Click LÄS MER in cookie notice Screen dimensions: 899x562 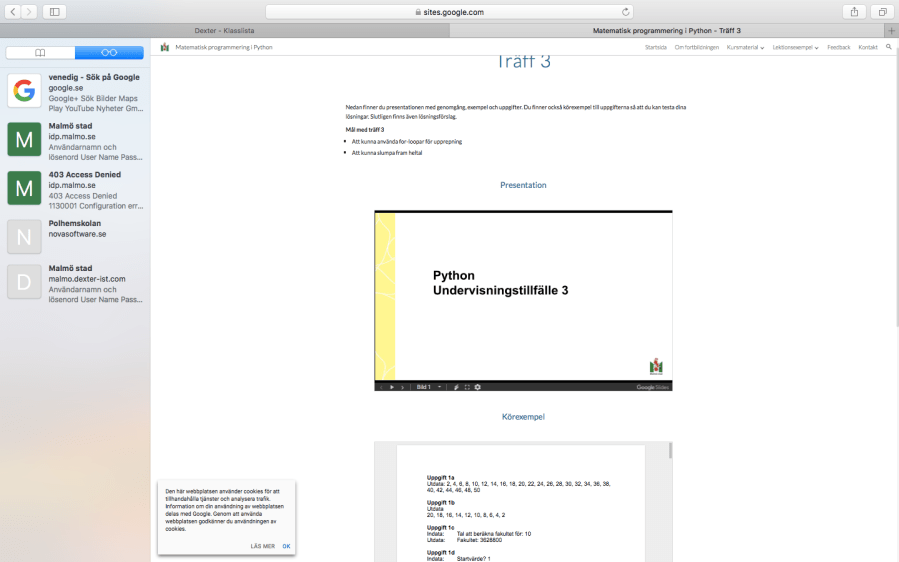tap(262, 546)
